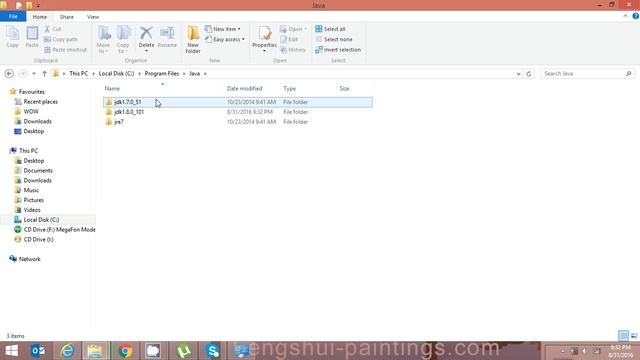
Task: Click Paste shortcut in the ribbon
Action: [x=65, y=50]
